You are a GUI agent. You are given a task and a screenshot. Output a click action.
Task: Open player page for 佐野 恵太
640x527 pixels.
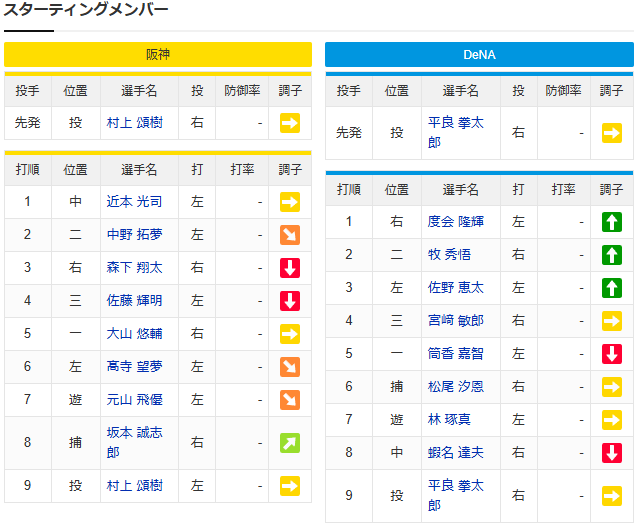[x=456, y=287]
